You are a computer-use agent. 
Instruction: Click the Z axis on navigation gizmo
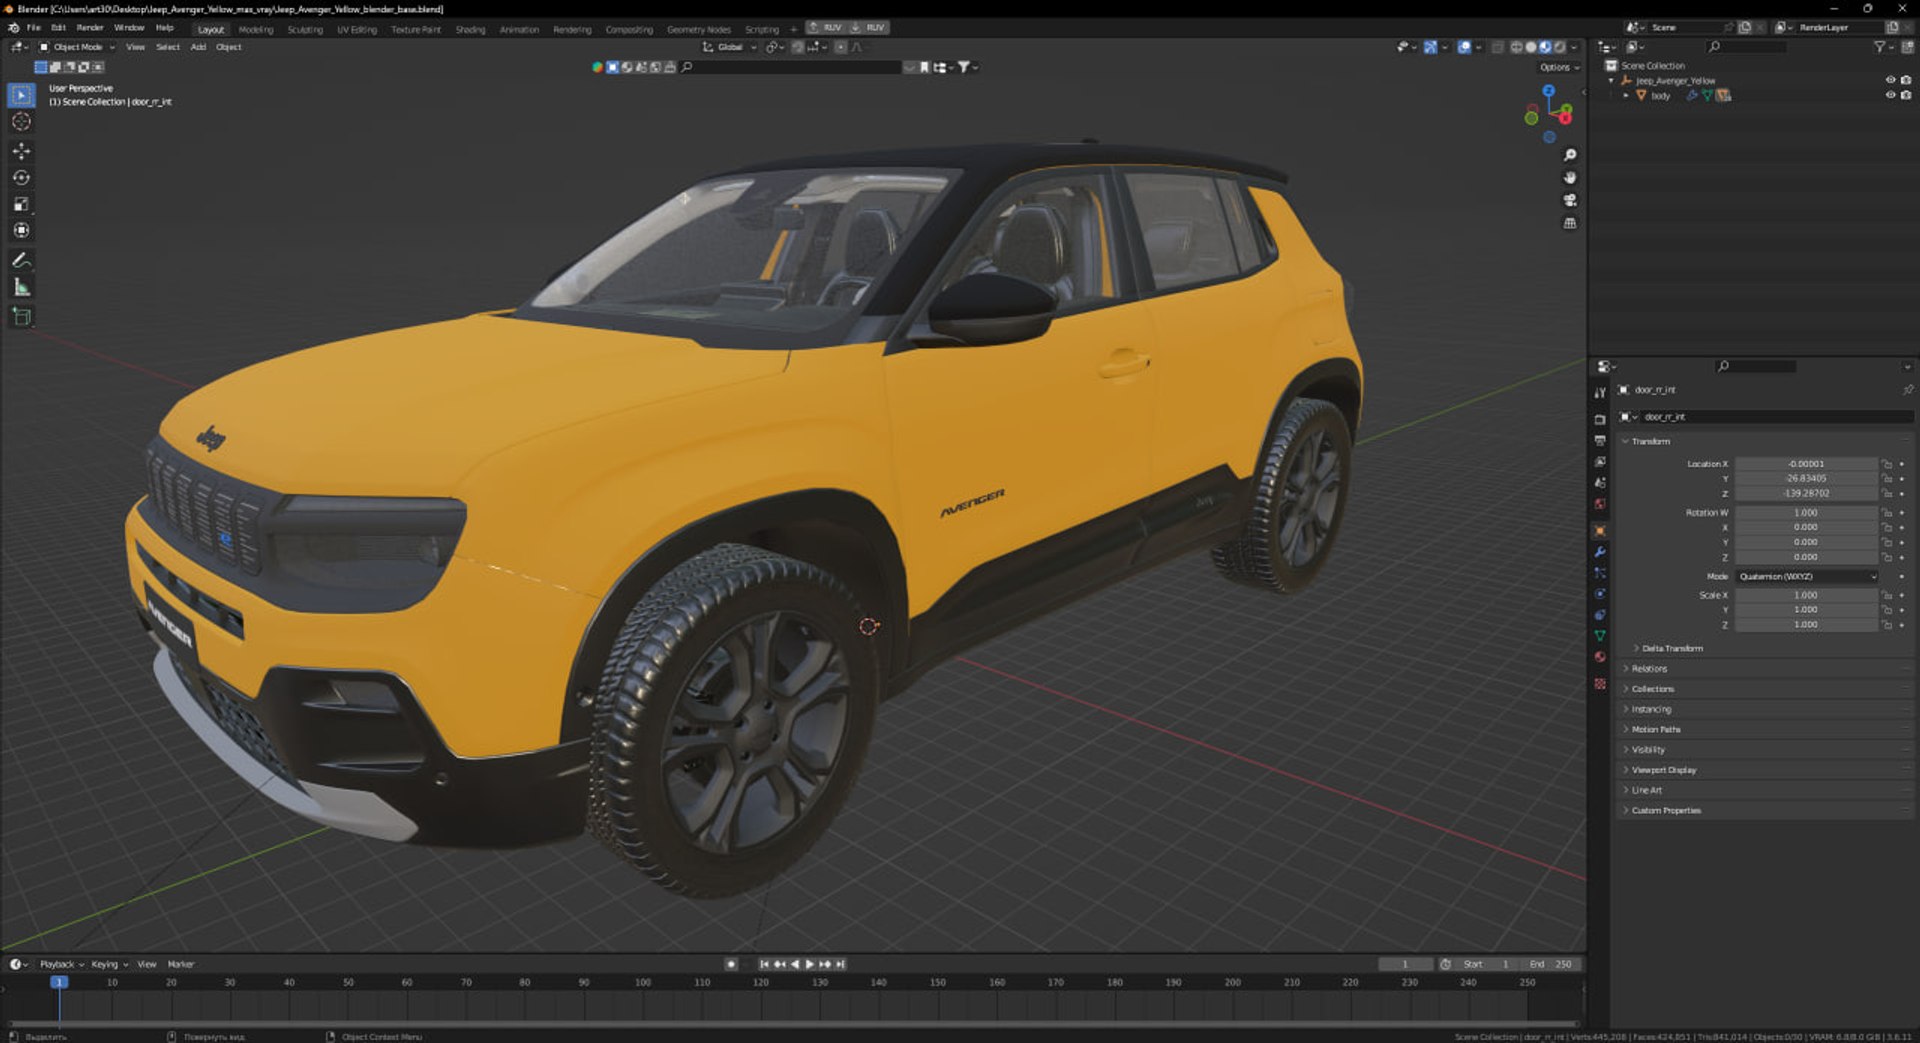click(1549, 91)
